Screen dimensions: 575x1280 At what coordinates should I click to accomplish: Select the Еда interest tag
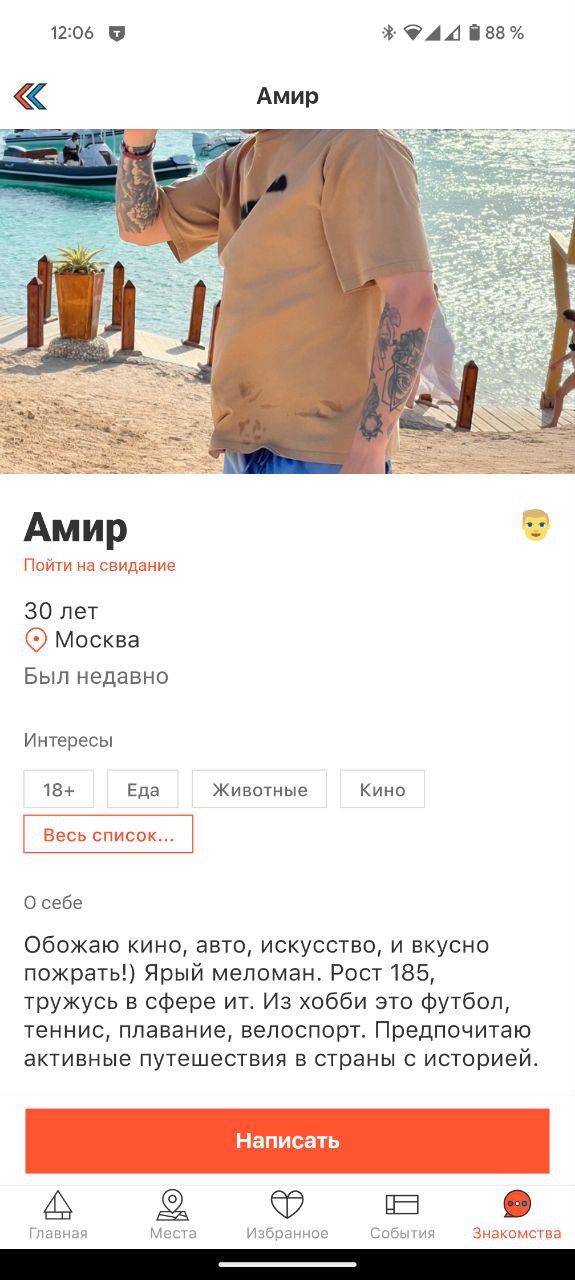(x=143, y=789)
